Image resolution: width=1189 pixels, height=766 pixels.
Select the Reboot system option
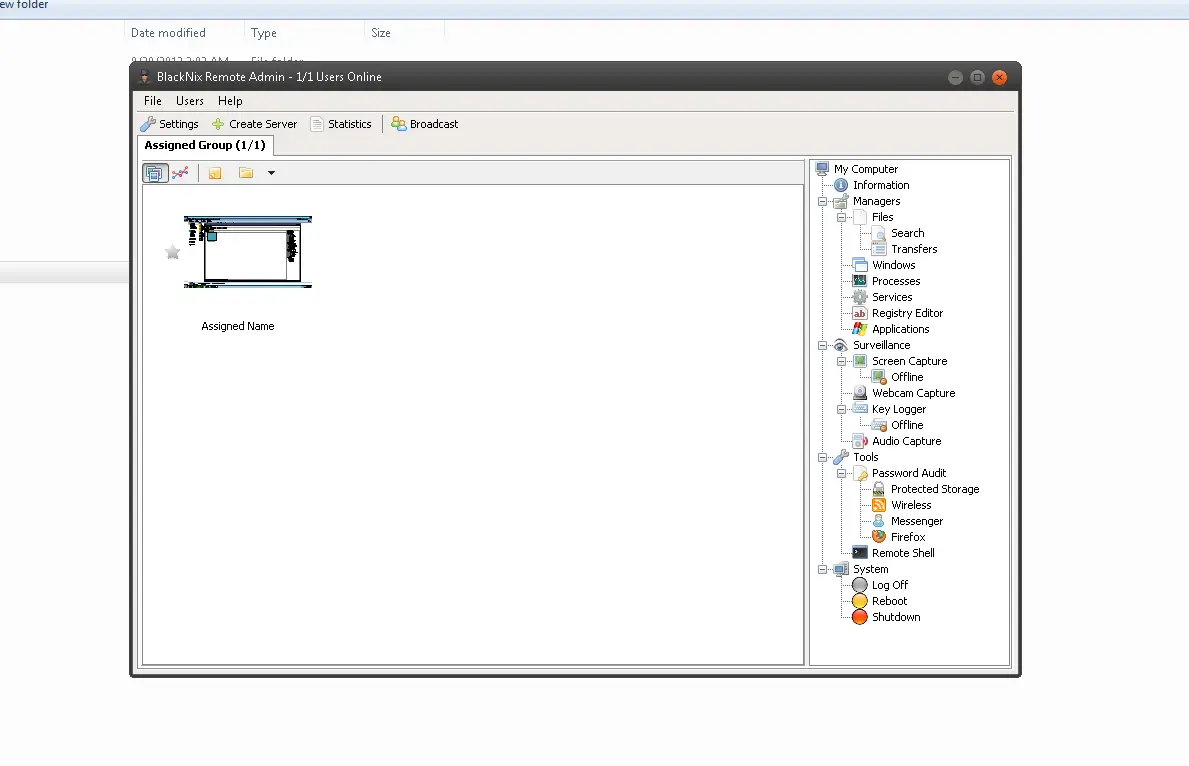pyautogui.click(x=858, y=601)
